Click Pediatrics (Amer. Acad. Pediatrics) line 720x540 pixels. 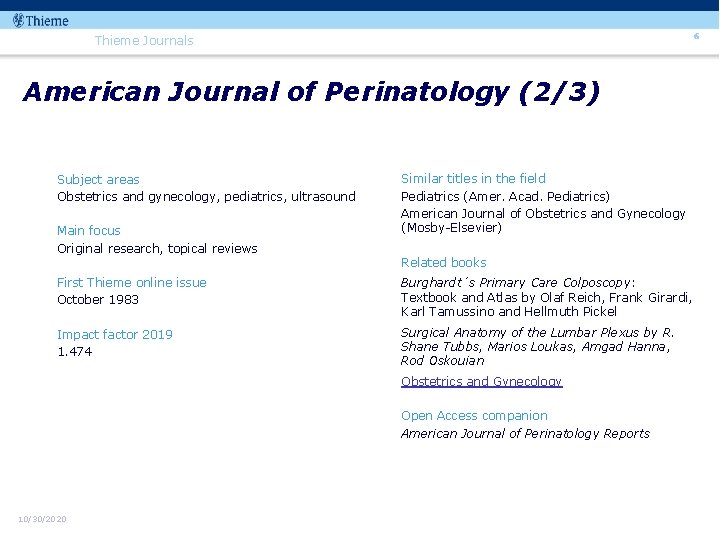coord(505,197)
